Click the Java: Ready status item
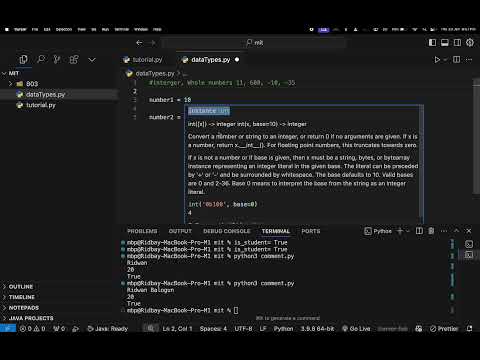Image resolution: width=480 pixels, height=360 pixels. [x=107, y=329]
